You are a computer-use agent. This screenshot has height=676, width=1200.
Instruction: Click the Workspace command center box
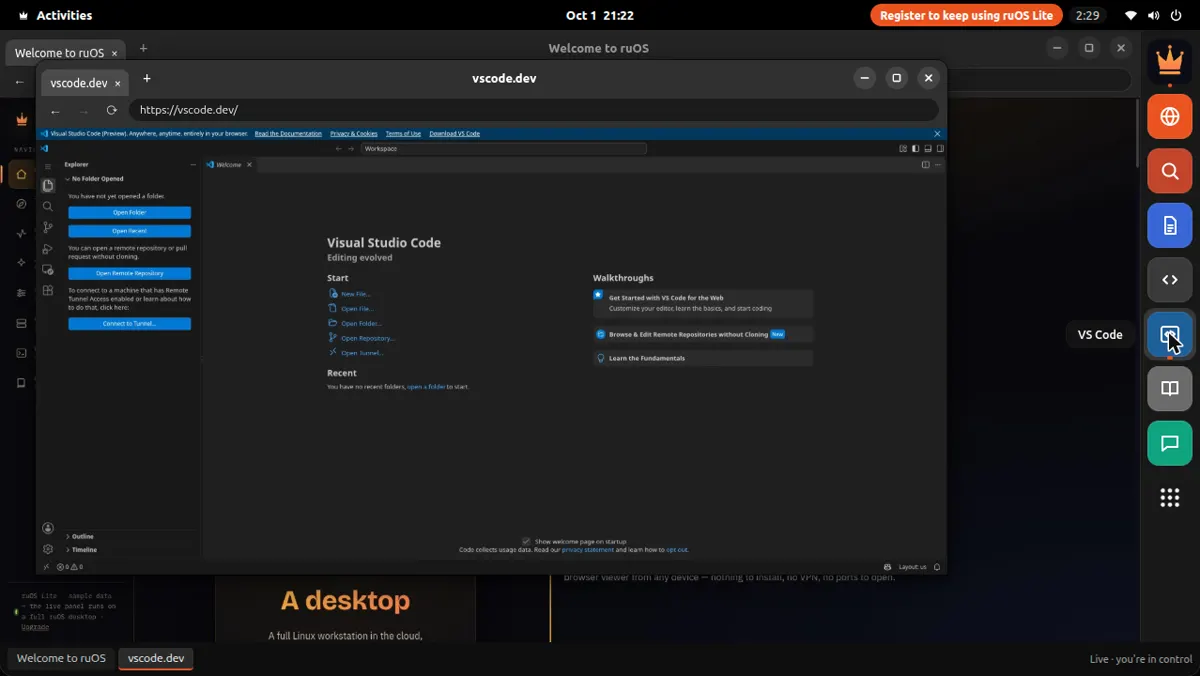503,149
